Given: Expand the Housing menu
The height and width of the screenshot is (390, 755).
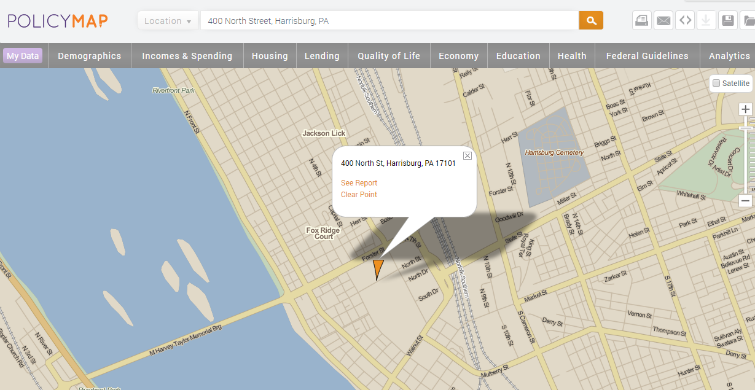Looking at the screenshot, I should tap(270, 56).
